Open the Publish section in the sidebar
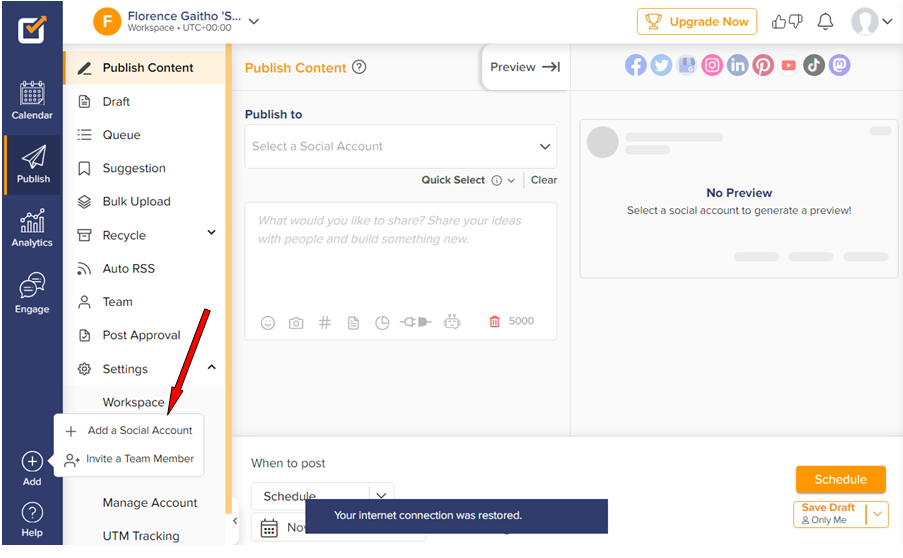The width and height of the screenshot is (903, 558). pyautogui.click(x=33, y=165)
